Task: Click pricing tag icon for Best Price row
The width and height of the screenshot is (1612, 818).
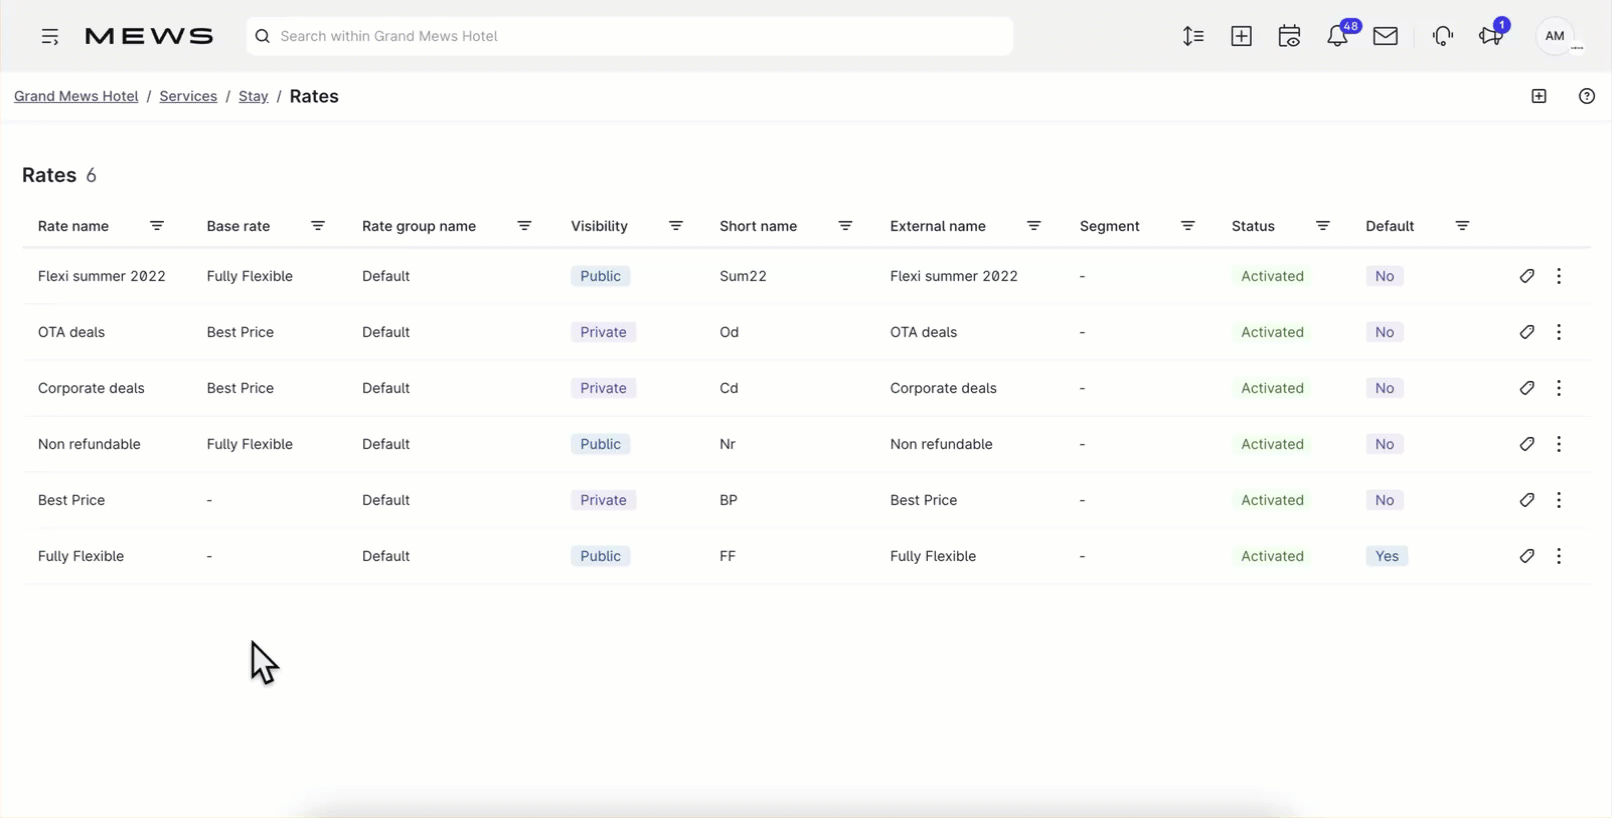Action: tap(1527, 500)
